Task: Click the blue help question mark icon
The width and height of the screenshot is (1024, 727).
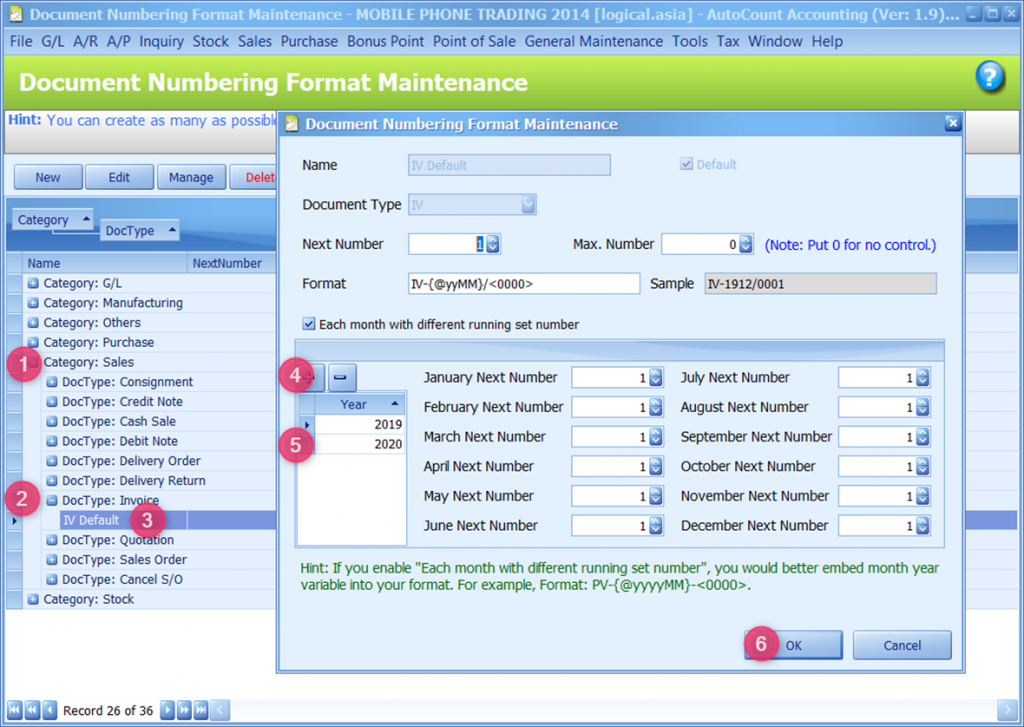Action: point(989,77)
